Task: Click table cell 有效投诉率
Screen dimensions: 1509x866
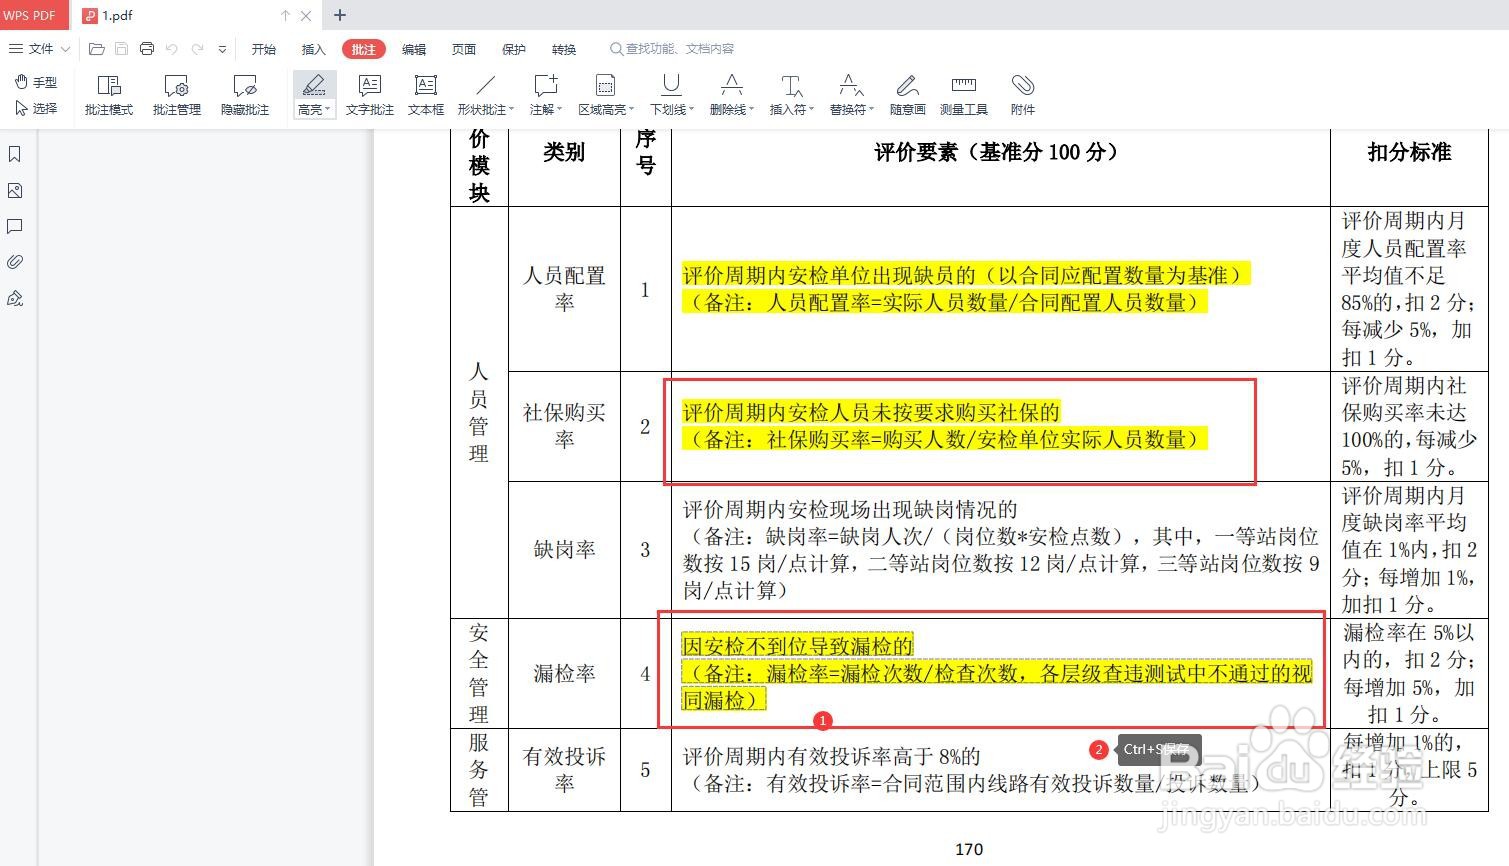Action: pyautogui.click(x=564, y=770)
